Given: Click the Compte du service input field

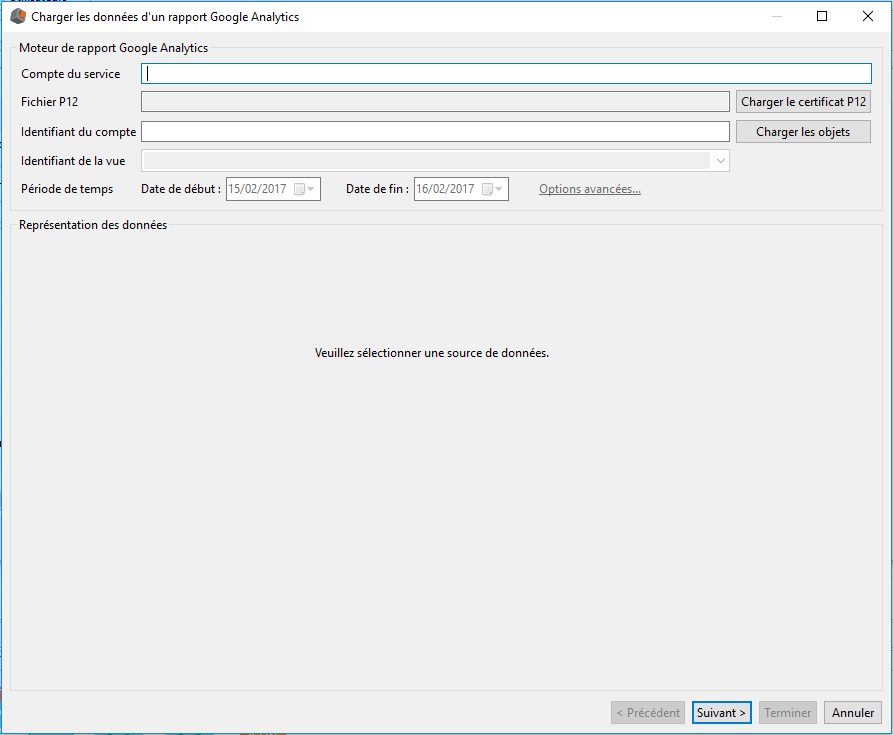Looking at the screenshot, I should [506, 73].
